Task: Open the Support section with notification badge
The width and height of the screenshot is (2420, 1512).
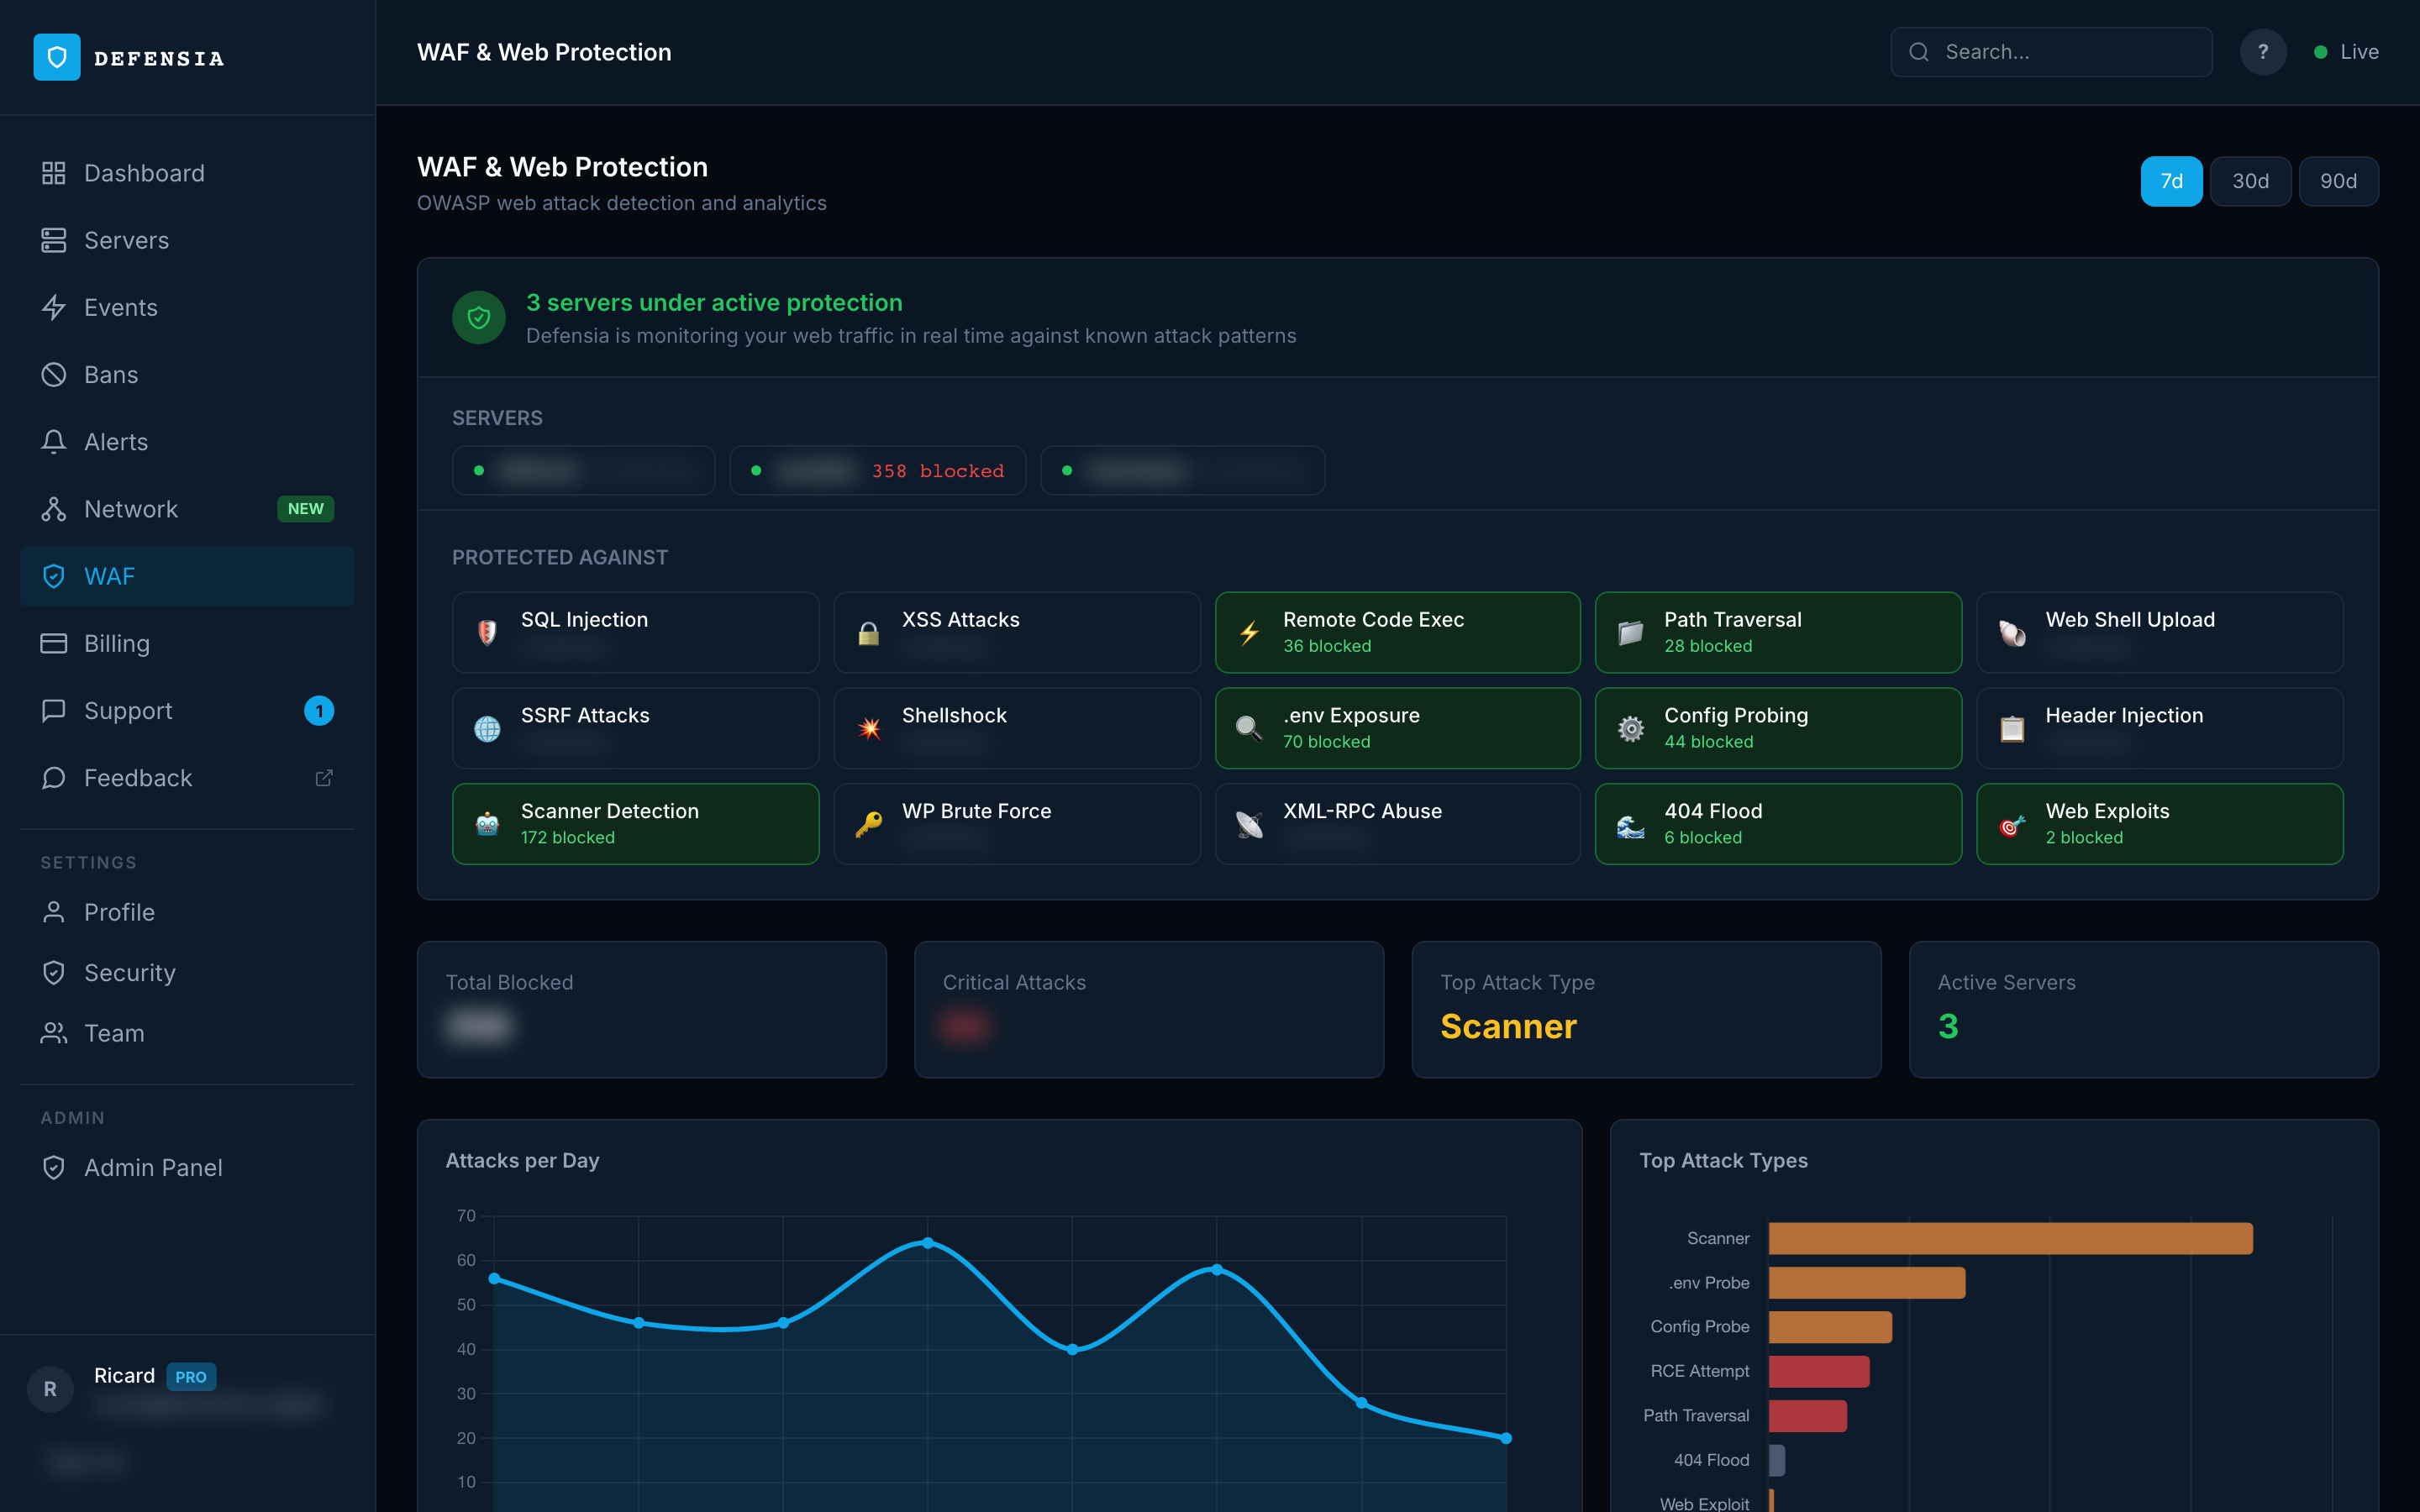Action: point(128,710)
